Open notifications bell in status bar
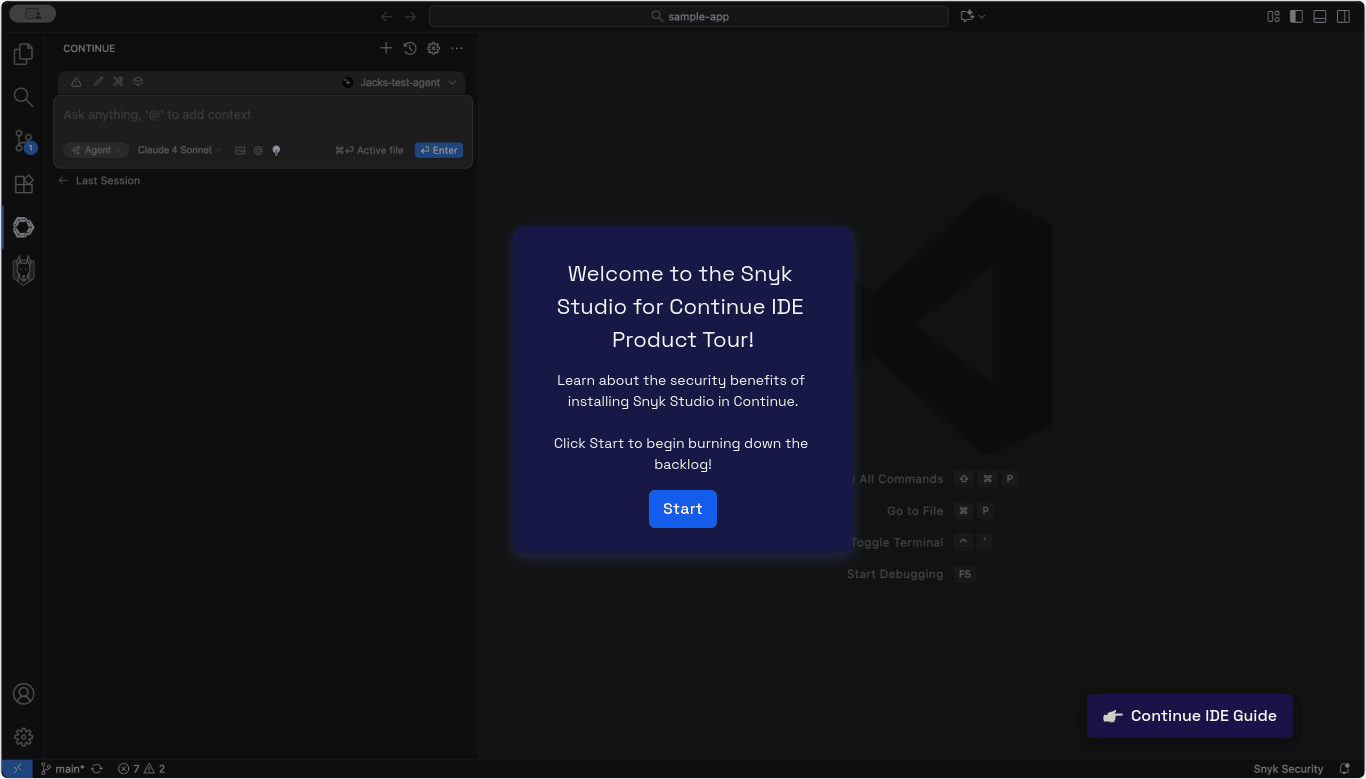1366x779 pixels. [x=1345, y=769]
